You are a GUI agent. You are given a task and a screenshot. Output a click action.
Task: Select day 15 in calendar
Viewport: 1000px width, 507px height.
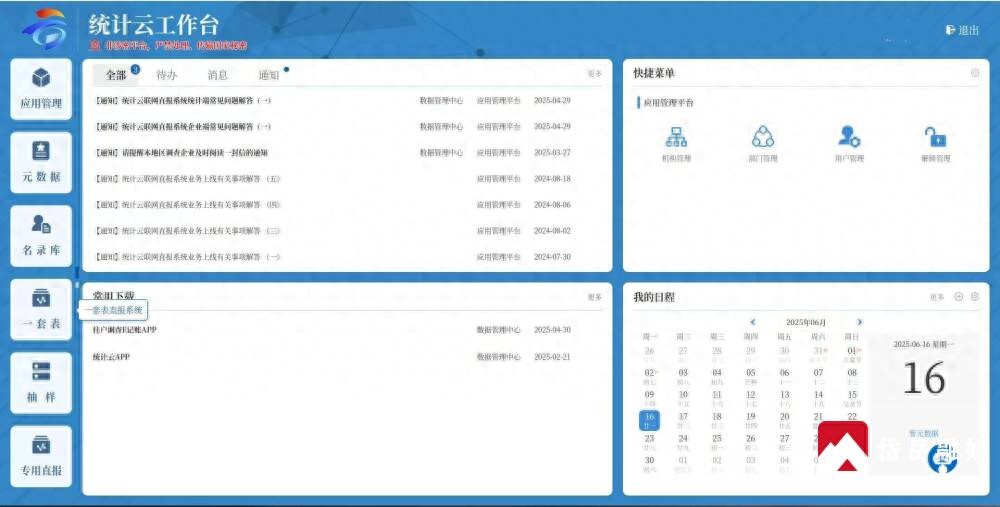(852, 399)
